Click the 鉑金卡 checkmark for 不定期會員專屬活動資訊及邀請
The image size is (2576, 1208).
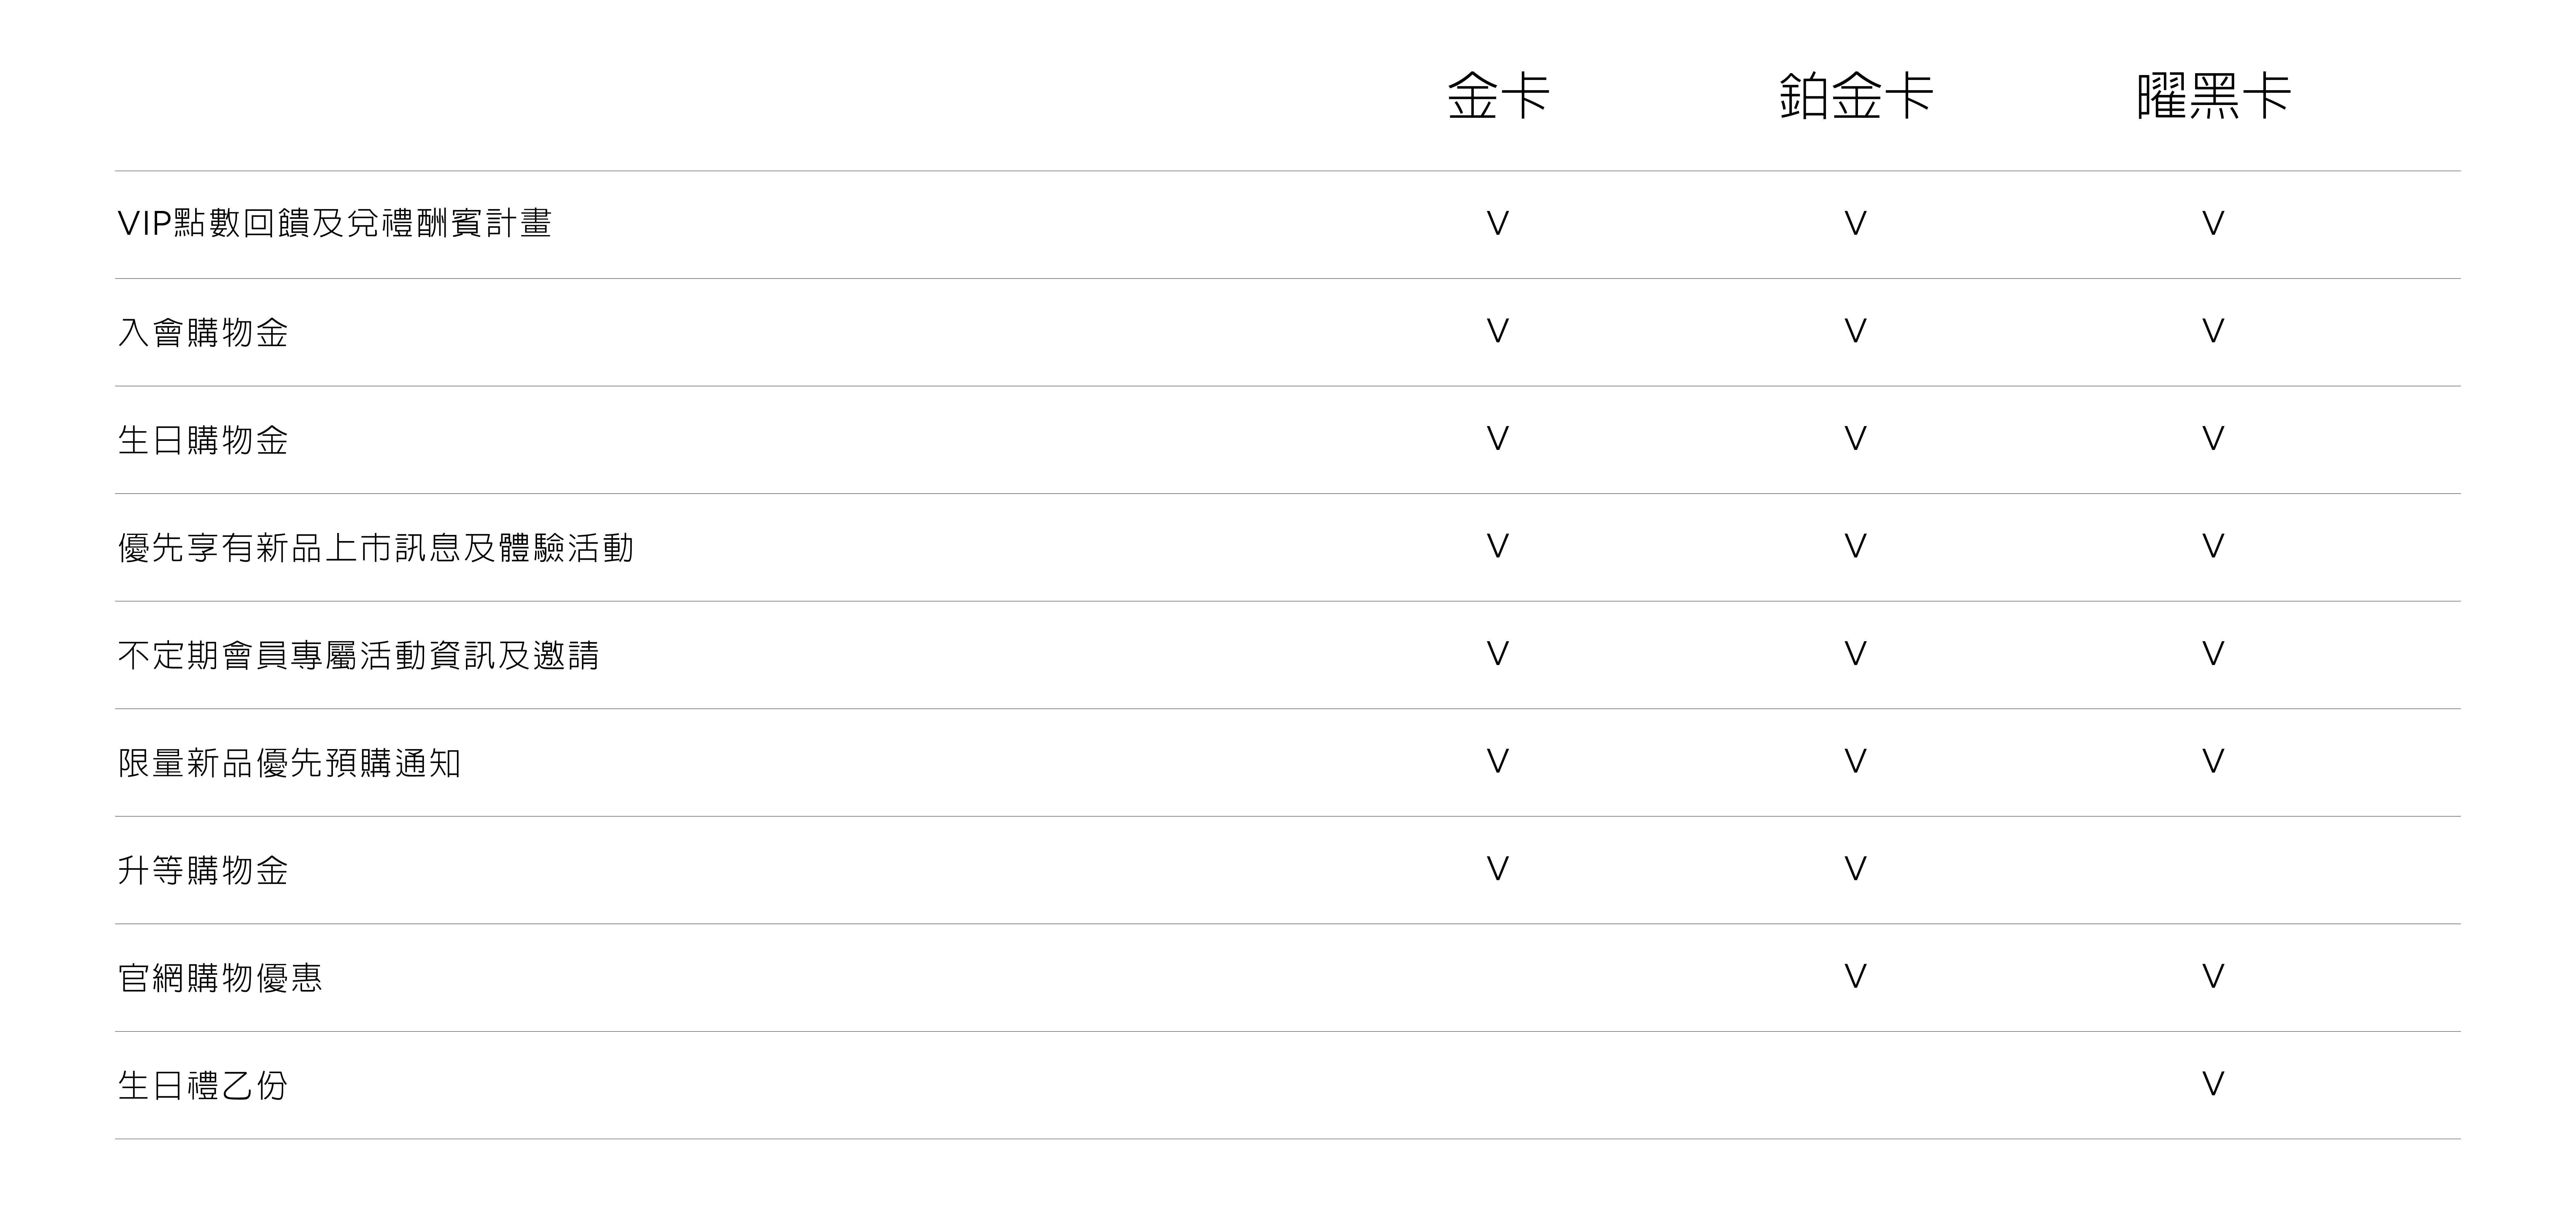pos(1855,654)
